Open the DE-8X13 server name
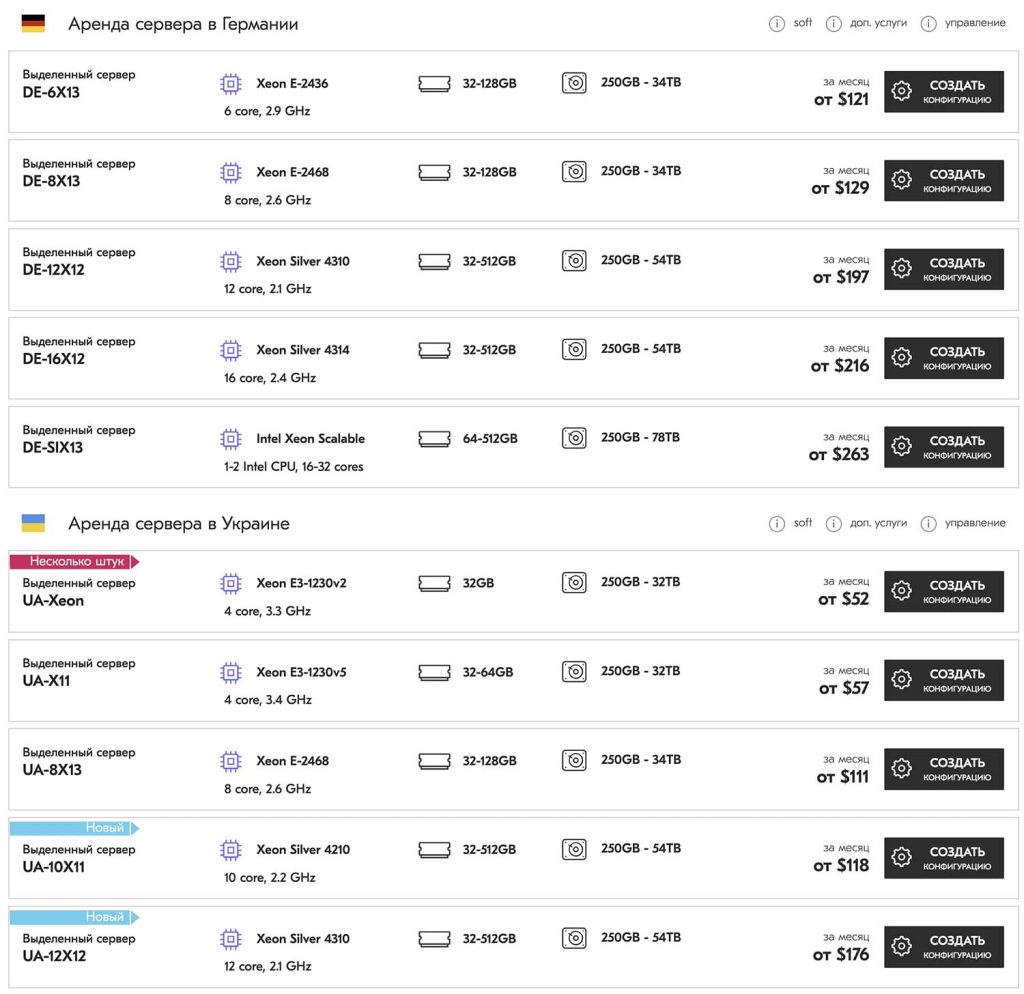 point(51,181)
